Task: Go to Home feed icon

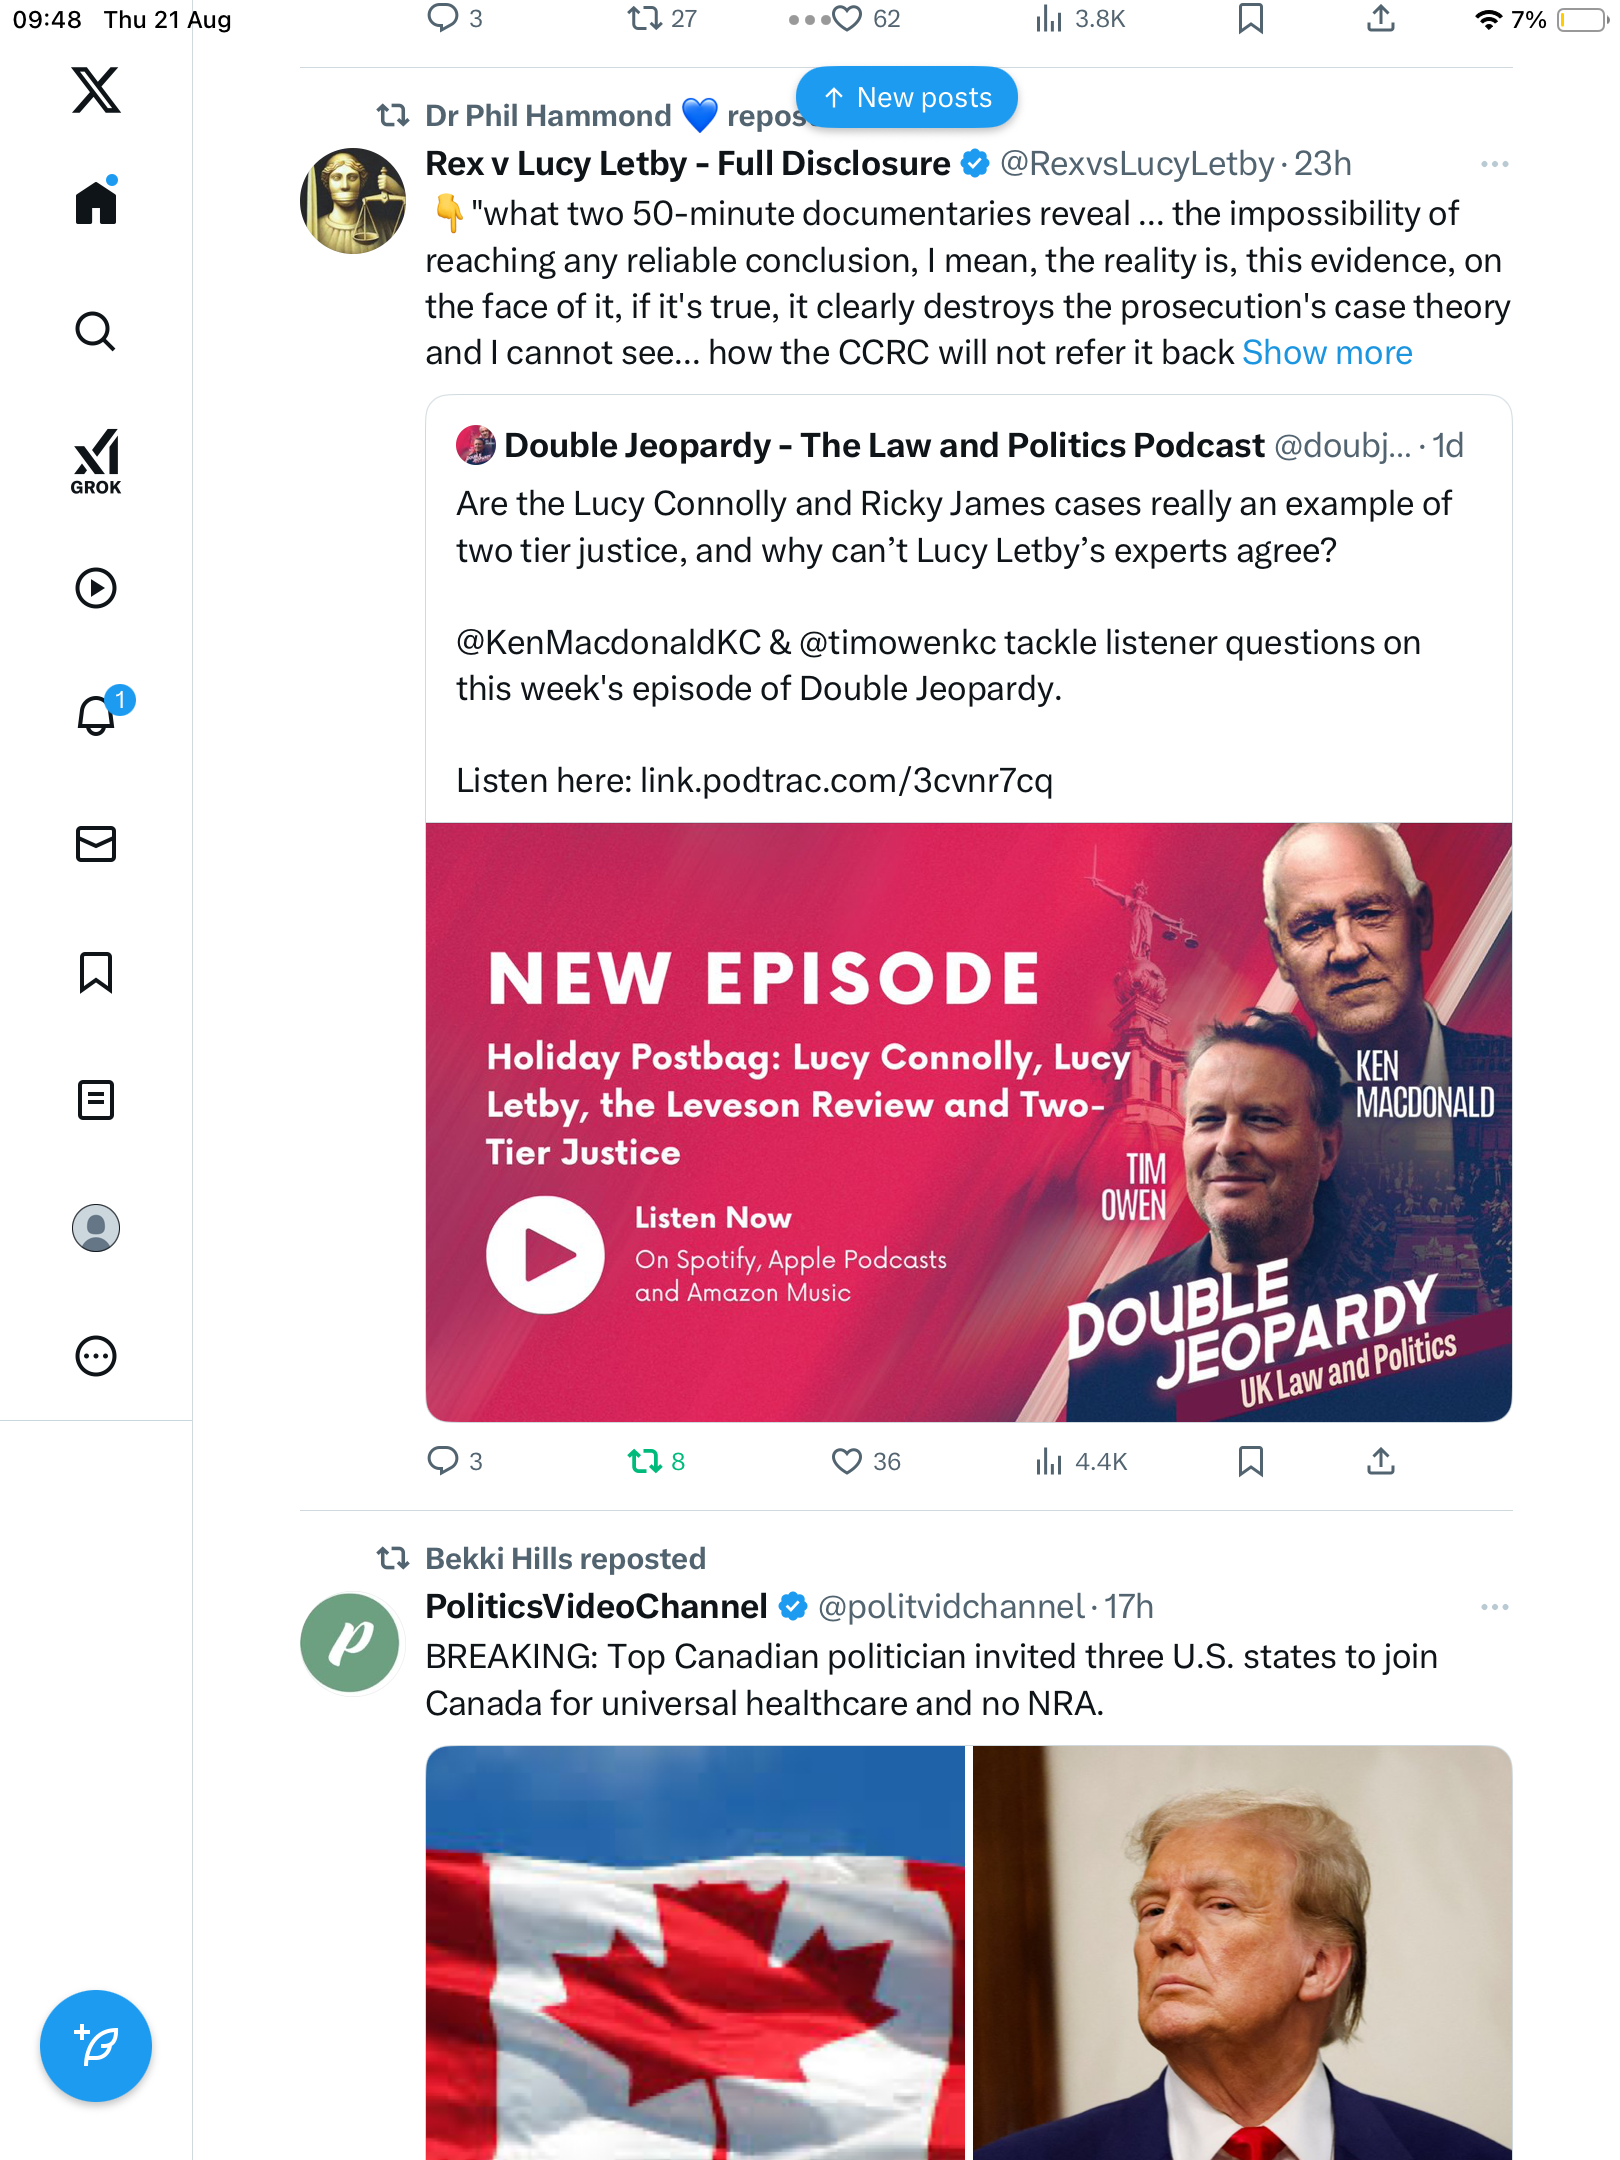Action: 96,203
